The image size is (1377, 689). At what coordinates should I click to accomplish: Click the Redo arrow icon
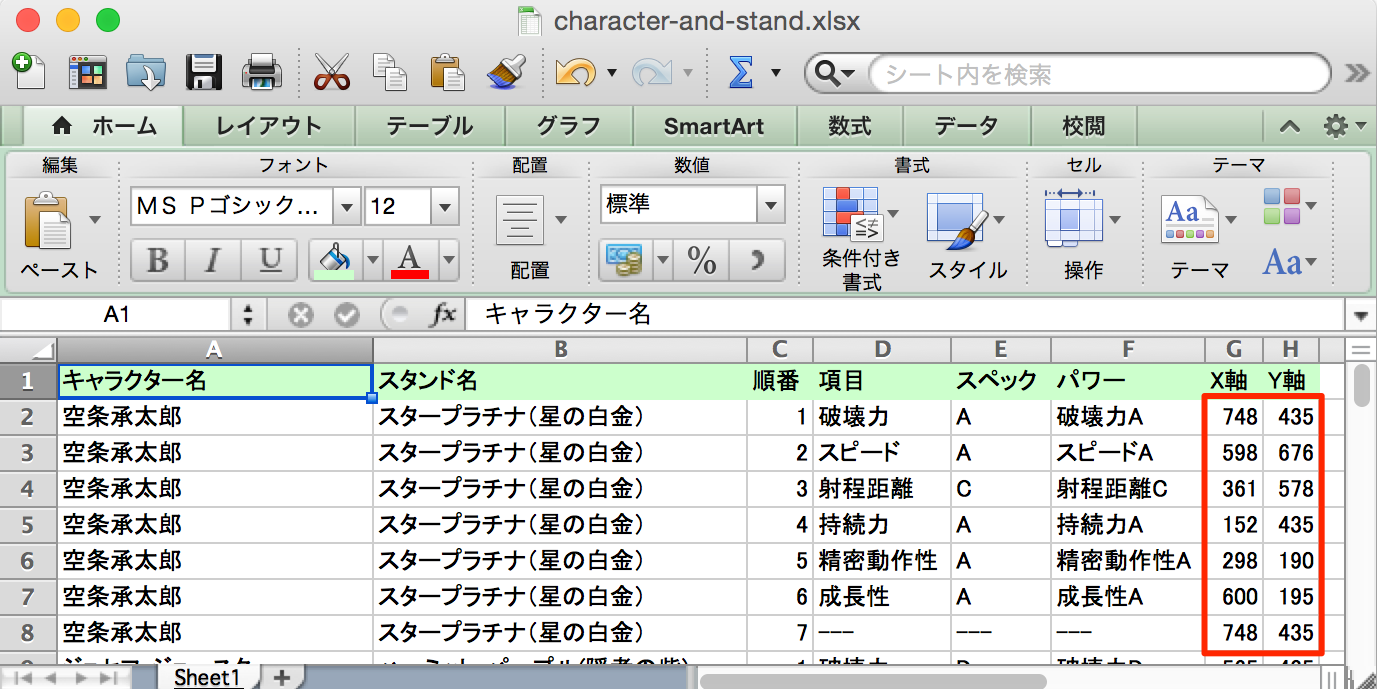653,72
